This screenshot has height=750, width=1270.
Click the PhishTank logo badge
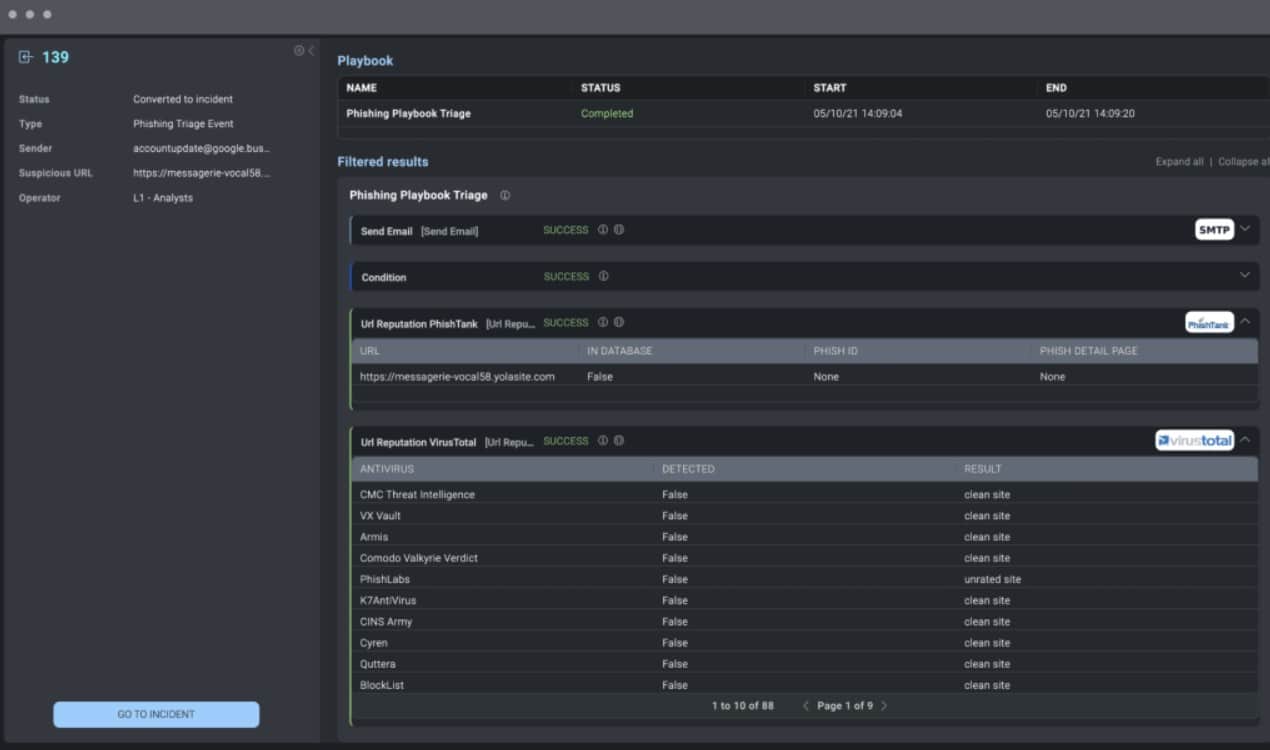pyautogui.click(x=1210, y=322)
